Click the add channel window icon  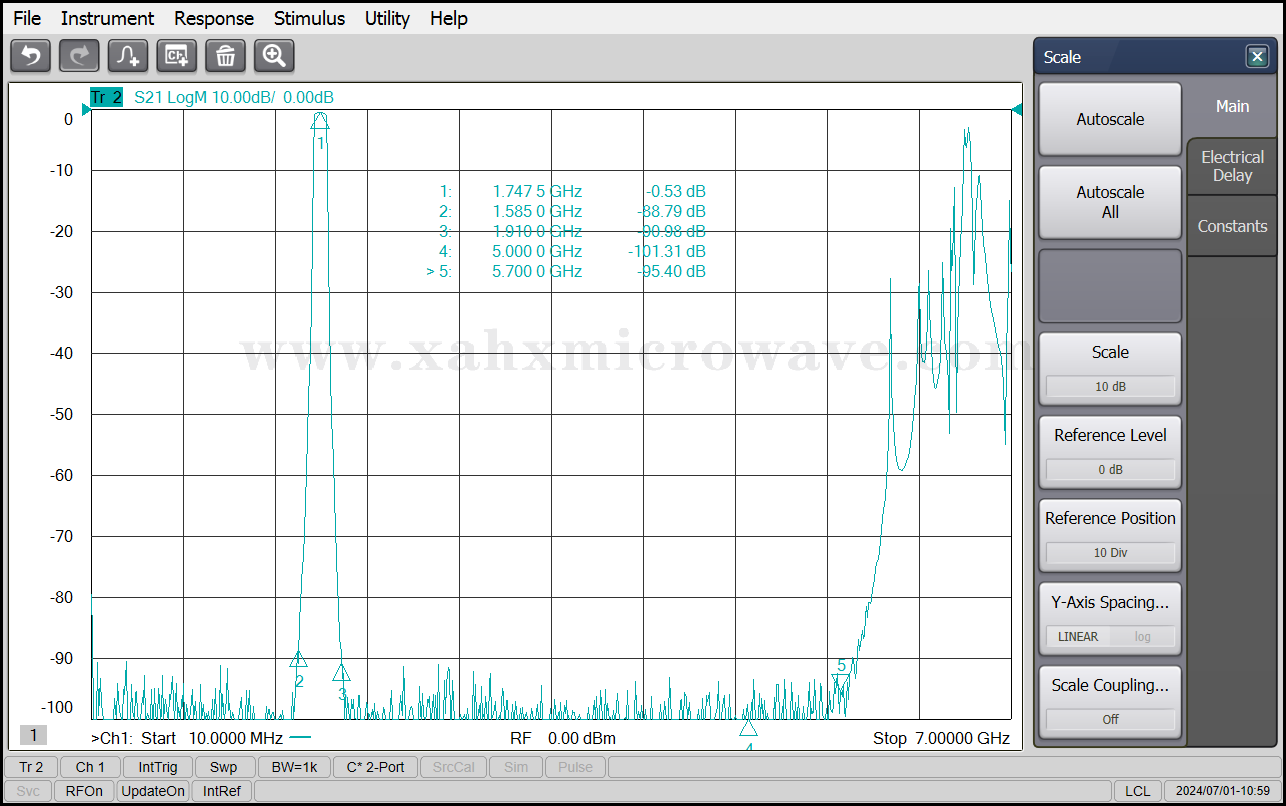[177, 56]
